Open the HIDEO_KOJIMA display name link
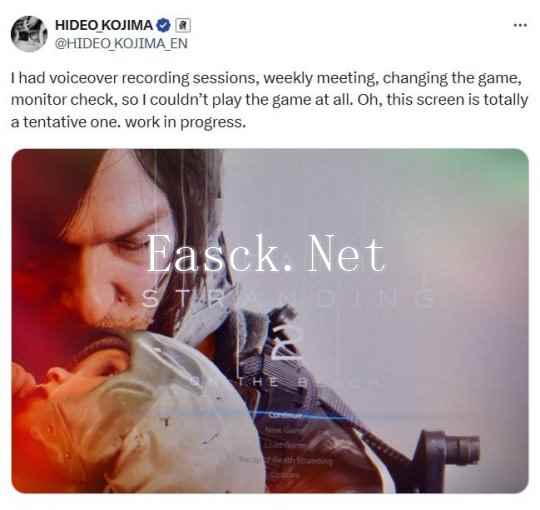Image resolution: width=540 pixels, height=510 pixels. pos(104,25)
